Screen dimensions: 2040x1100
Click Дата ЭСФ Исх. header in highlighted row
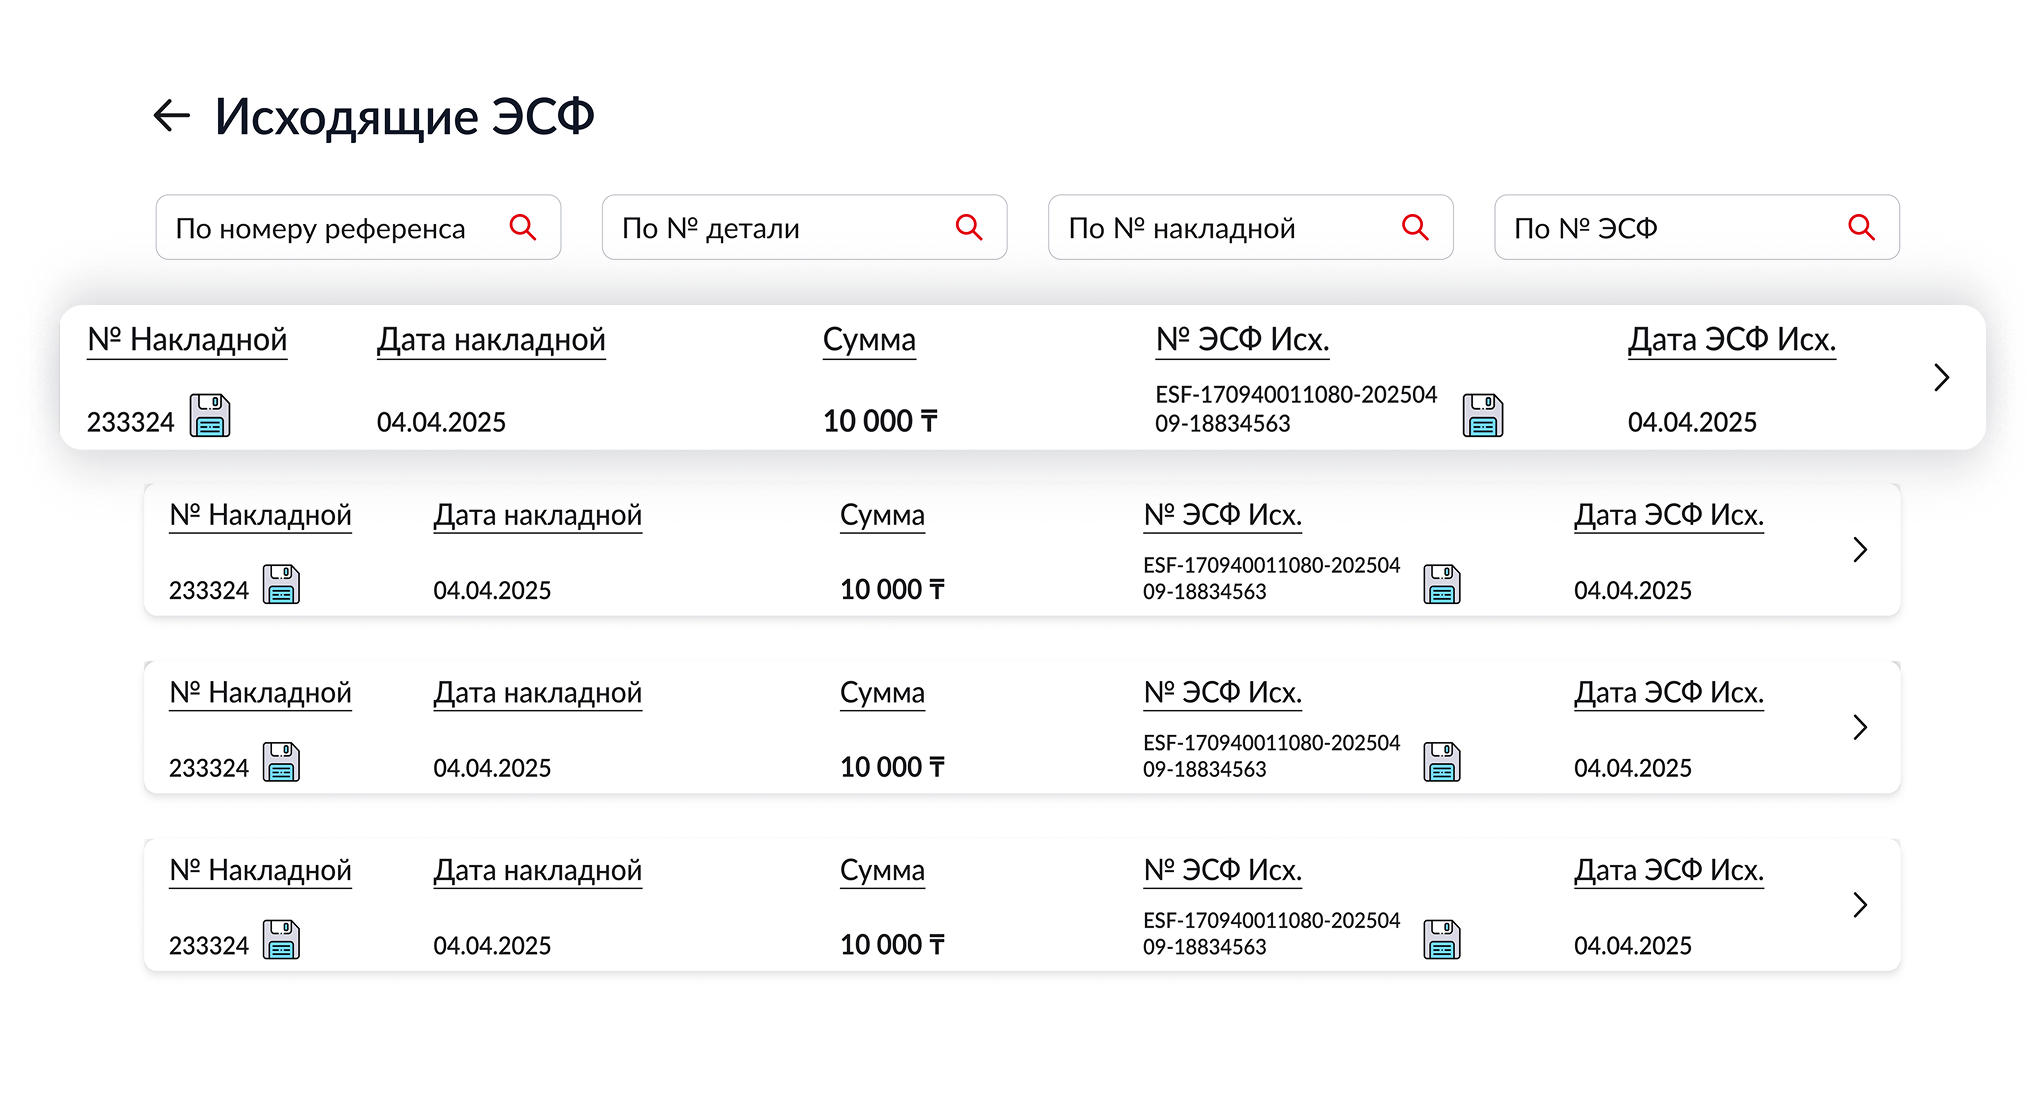coord(1731,340)
